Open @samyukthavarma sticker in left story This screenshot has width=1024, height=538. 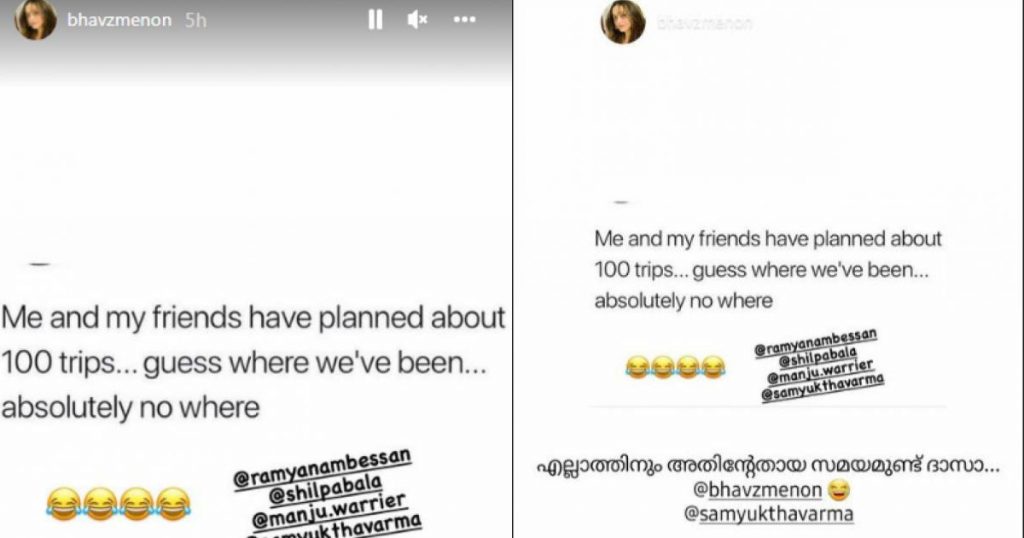click(334, 529)
